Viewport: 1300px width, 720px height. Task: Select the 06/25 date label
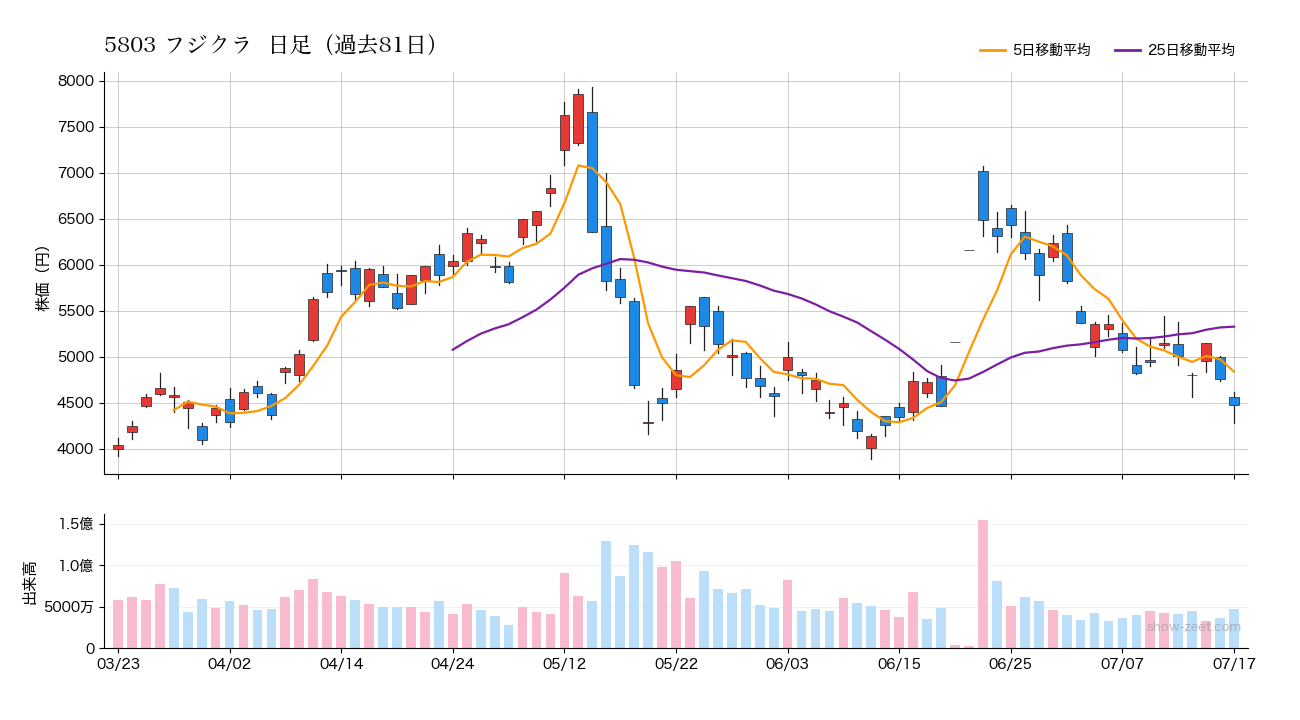[x=1011, y=664]
